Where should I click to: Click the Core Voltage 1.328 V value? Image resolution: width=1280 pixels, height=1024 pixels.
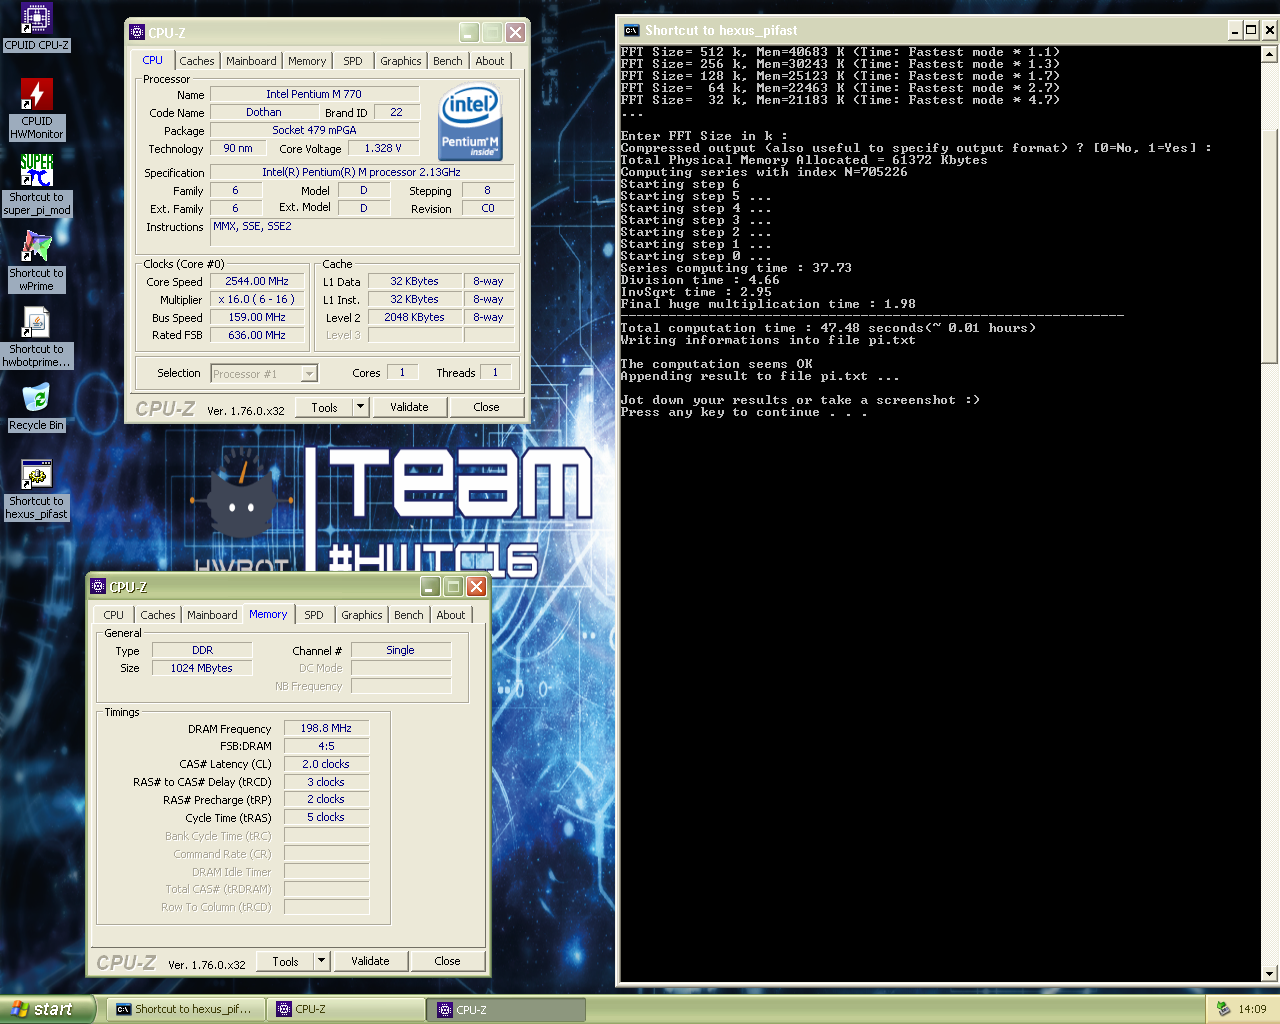[x=383, y=148]
